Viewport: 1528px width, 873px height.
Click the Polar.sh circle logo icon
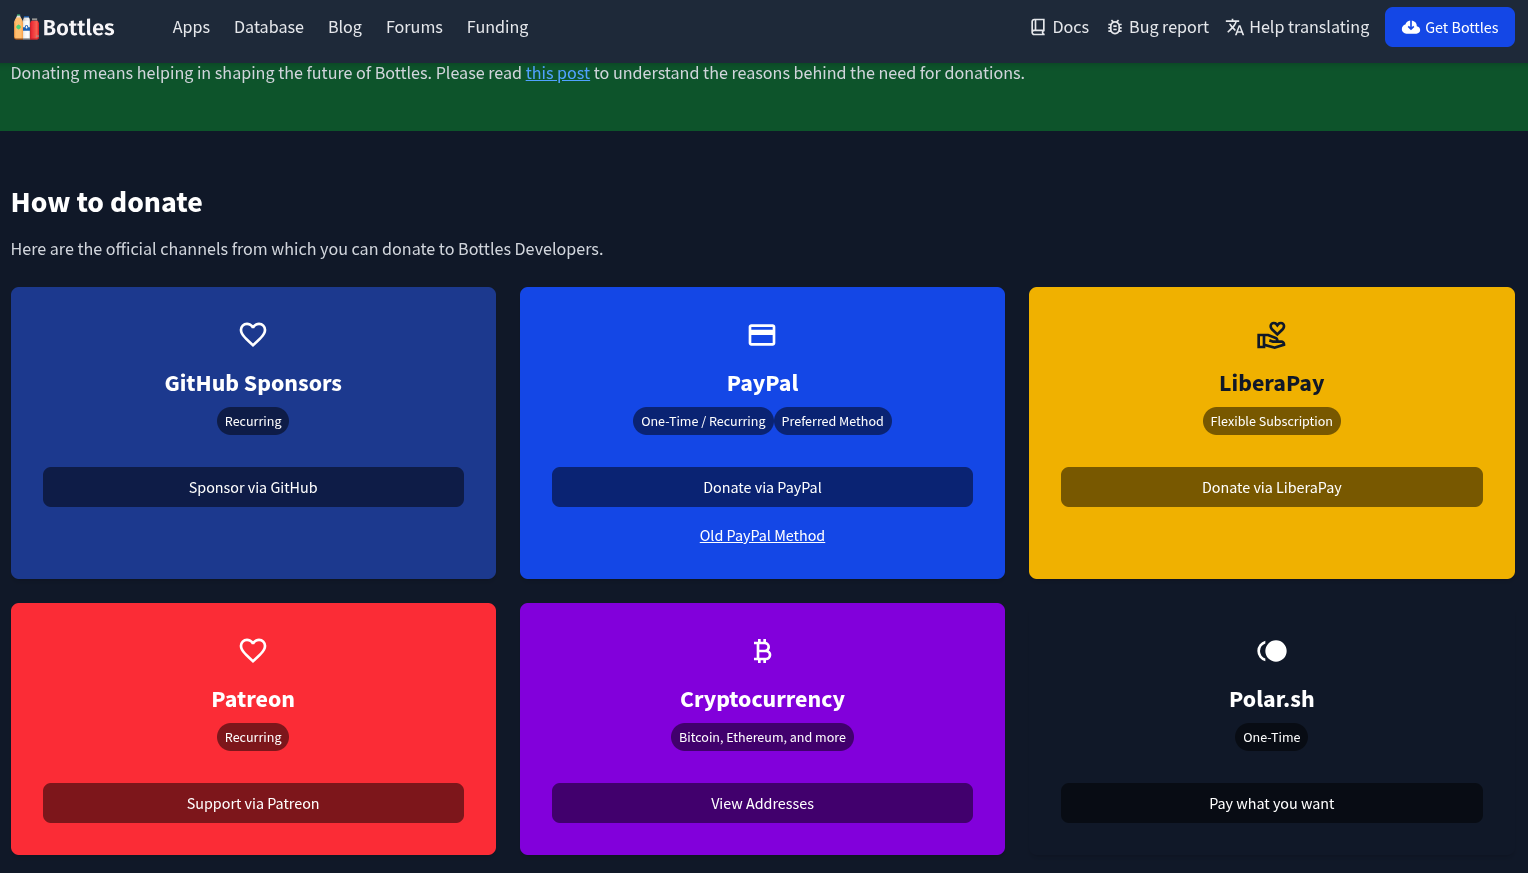coord(1271,650)
